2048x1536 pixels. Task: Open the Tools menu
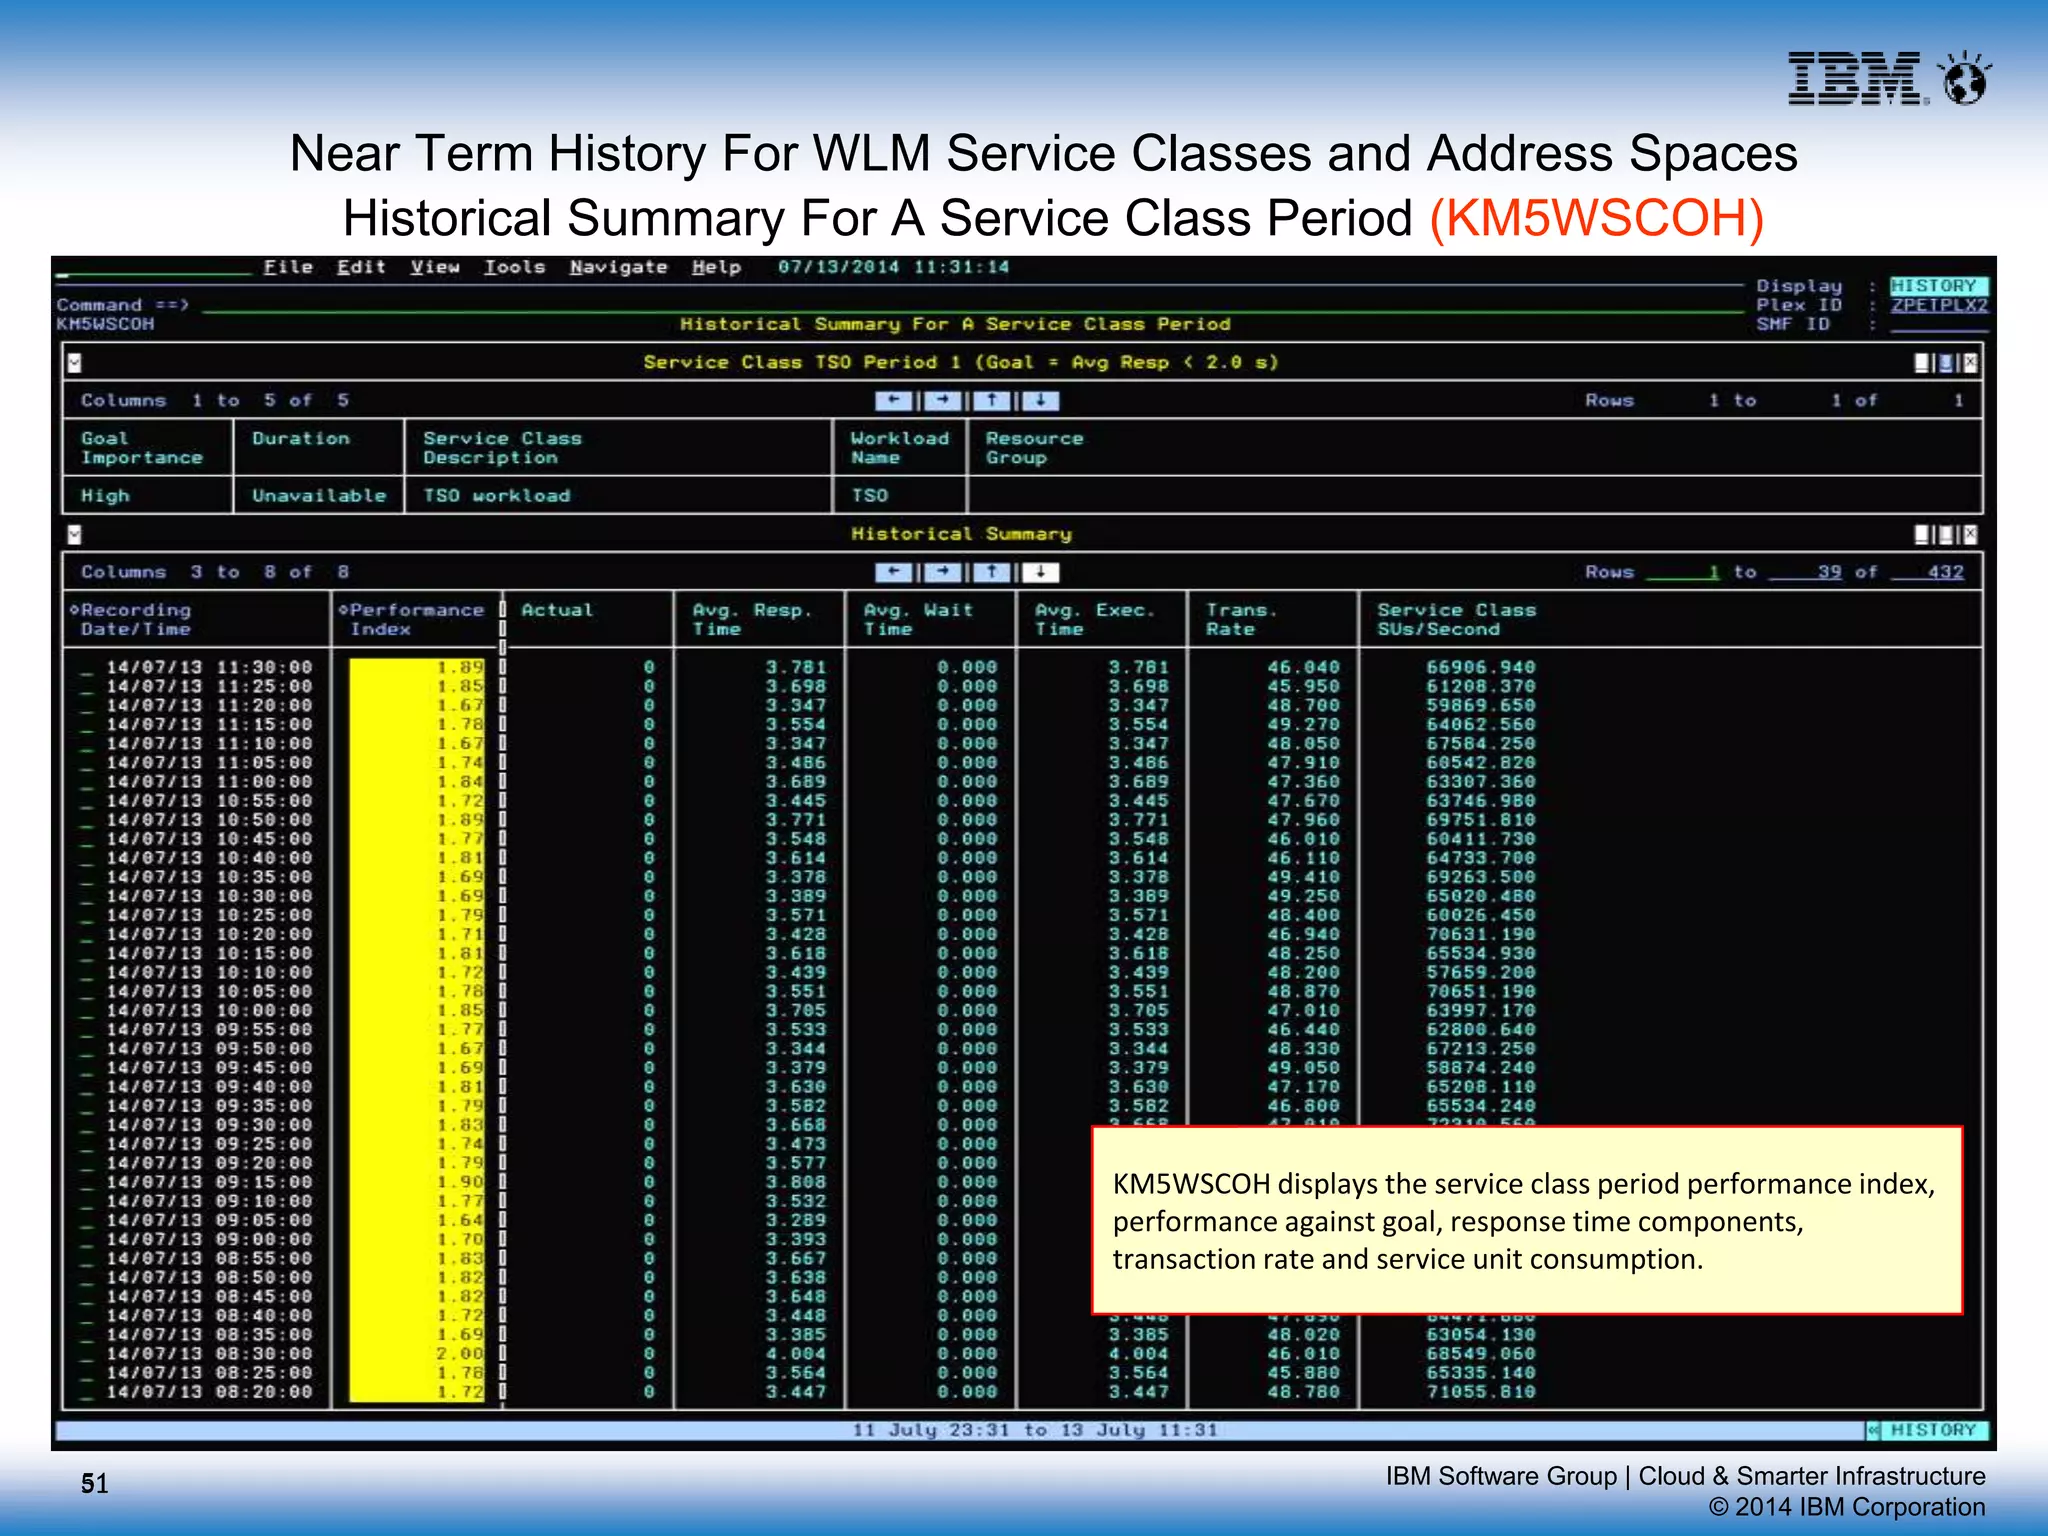click(x=515, y=267)
